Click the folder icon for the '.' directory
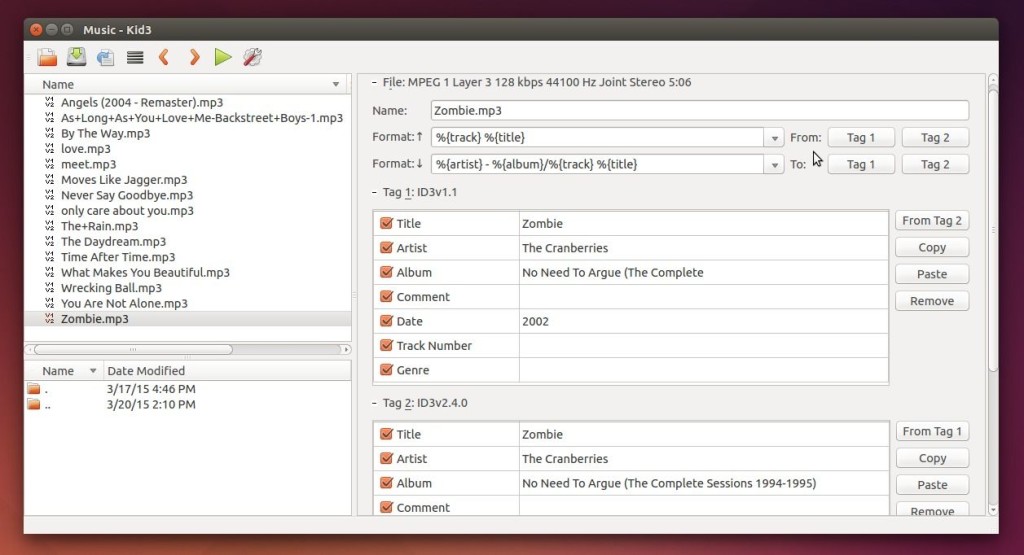The width and height of the screenshot is (1024, 555). point(34,388)
